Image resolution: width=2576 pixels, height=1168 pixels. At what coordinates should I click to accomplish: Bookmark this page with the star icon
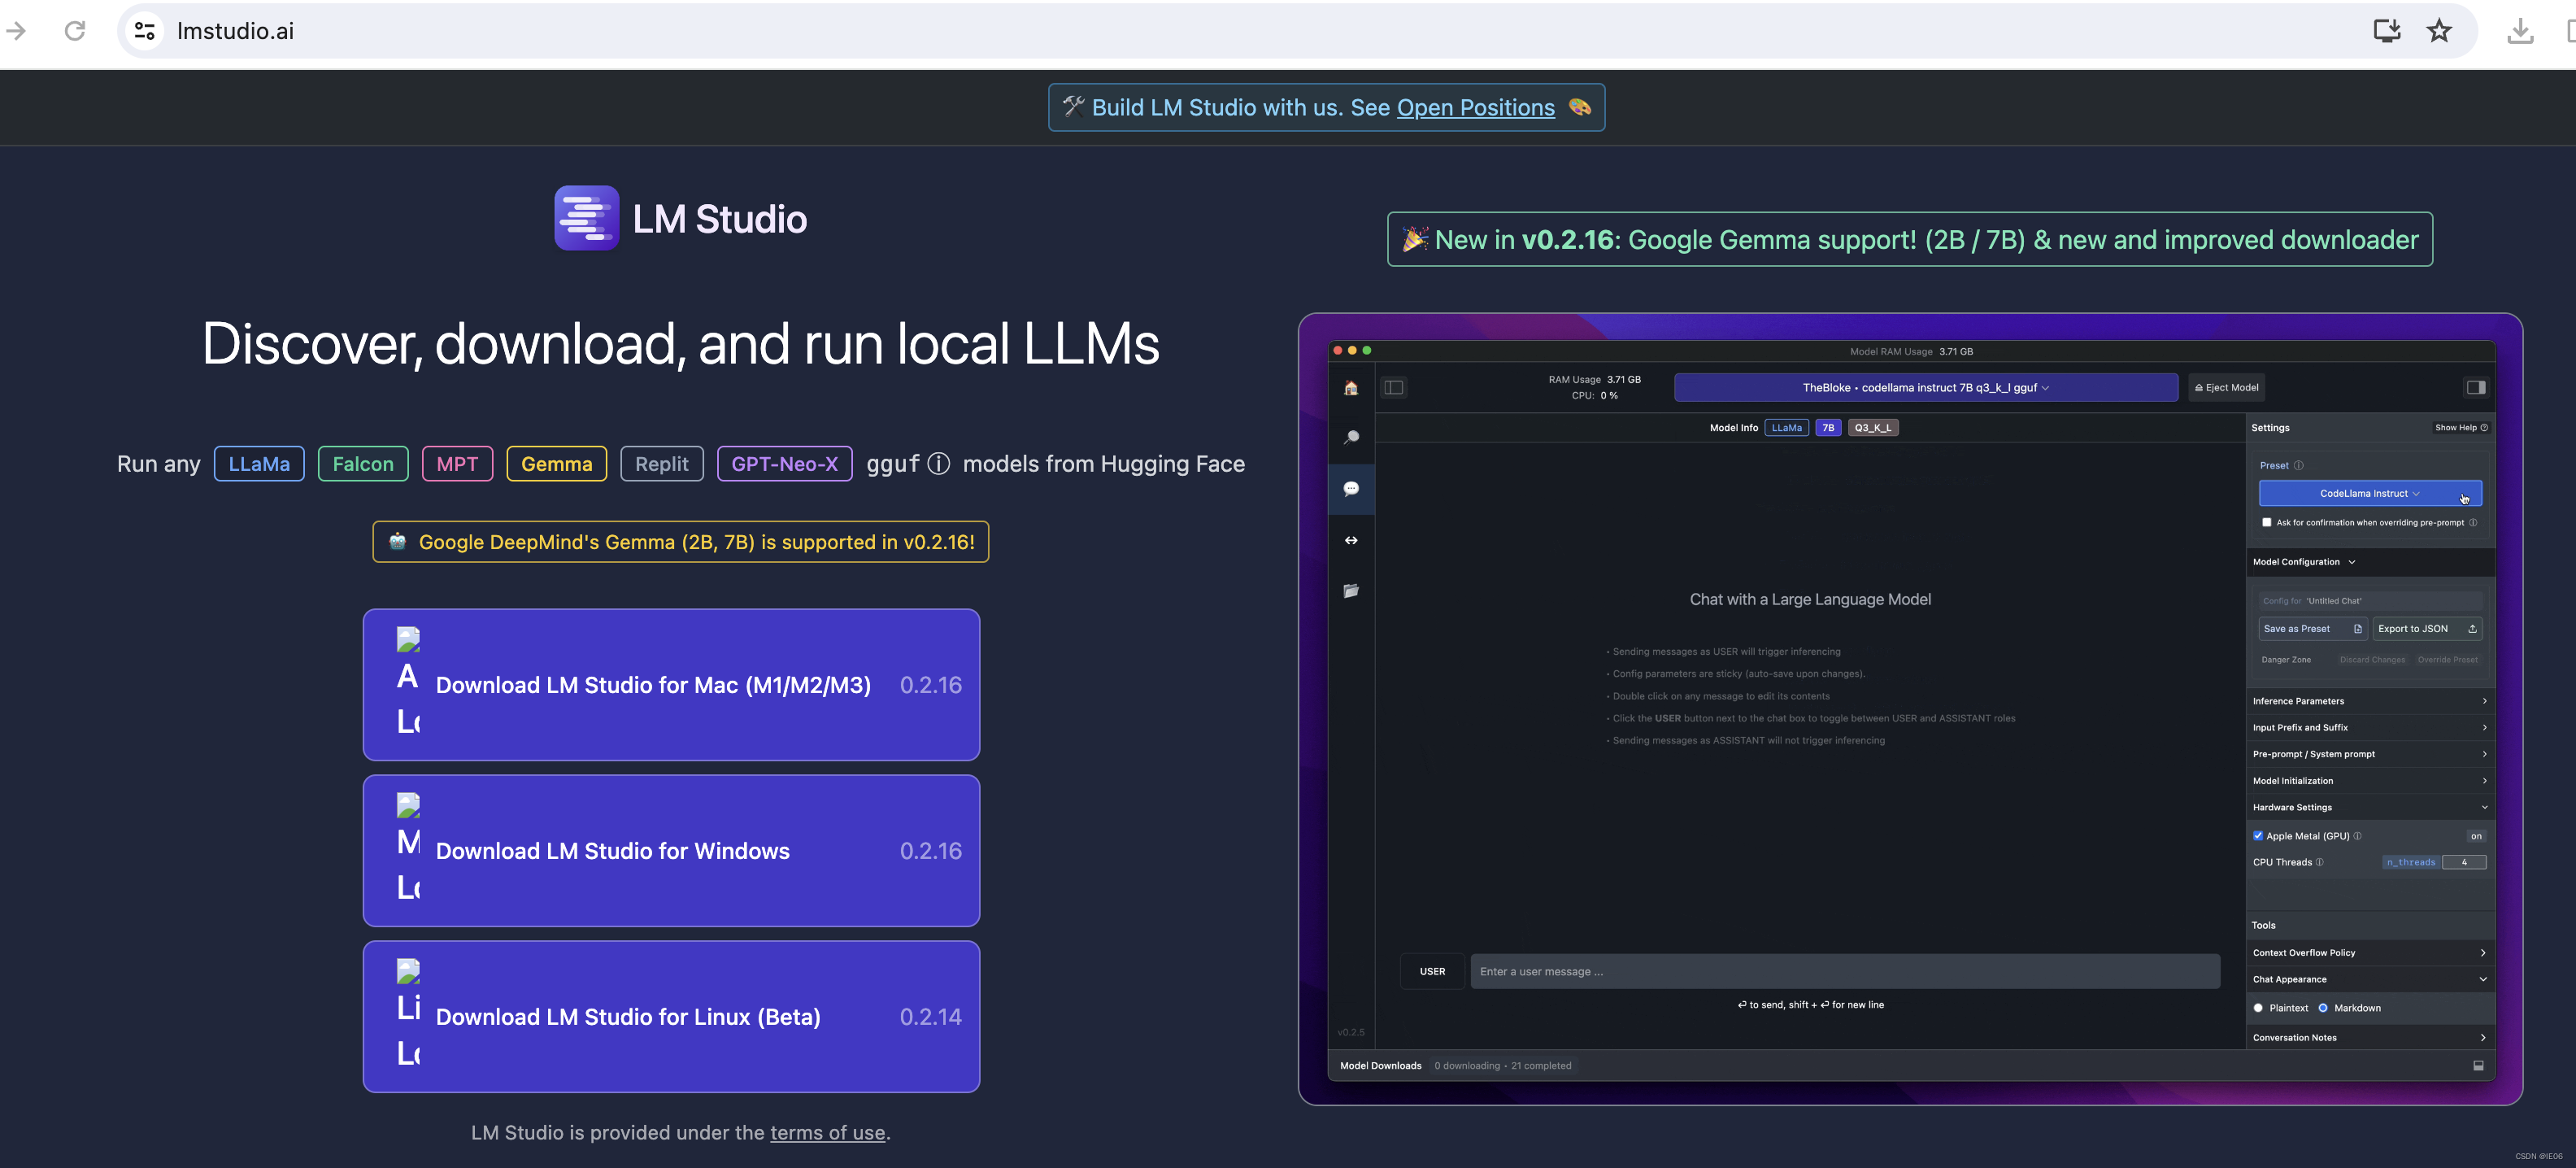[2439, 31]
